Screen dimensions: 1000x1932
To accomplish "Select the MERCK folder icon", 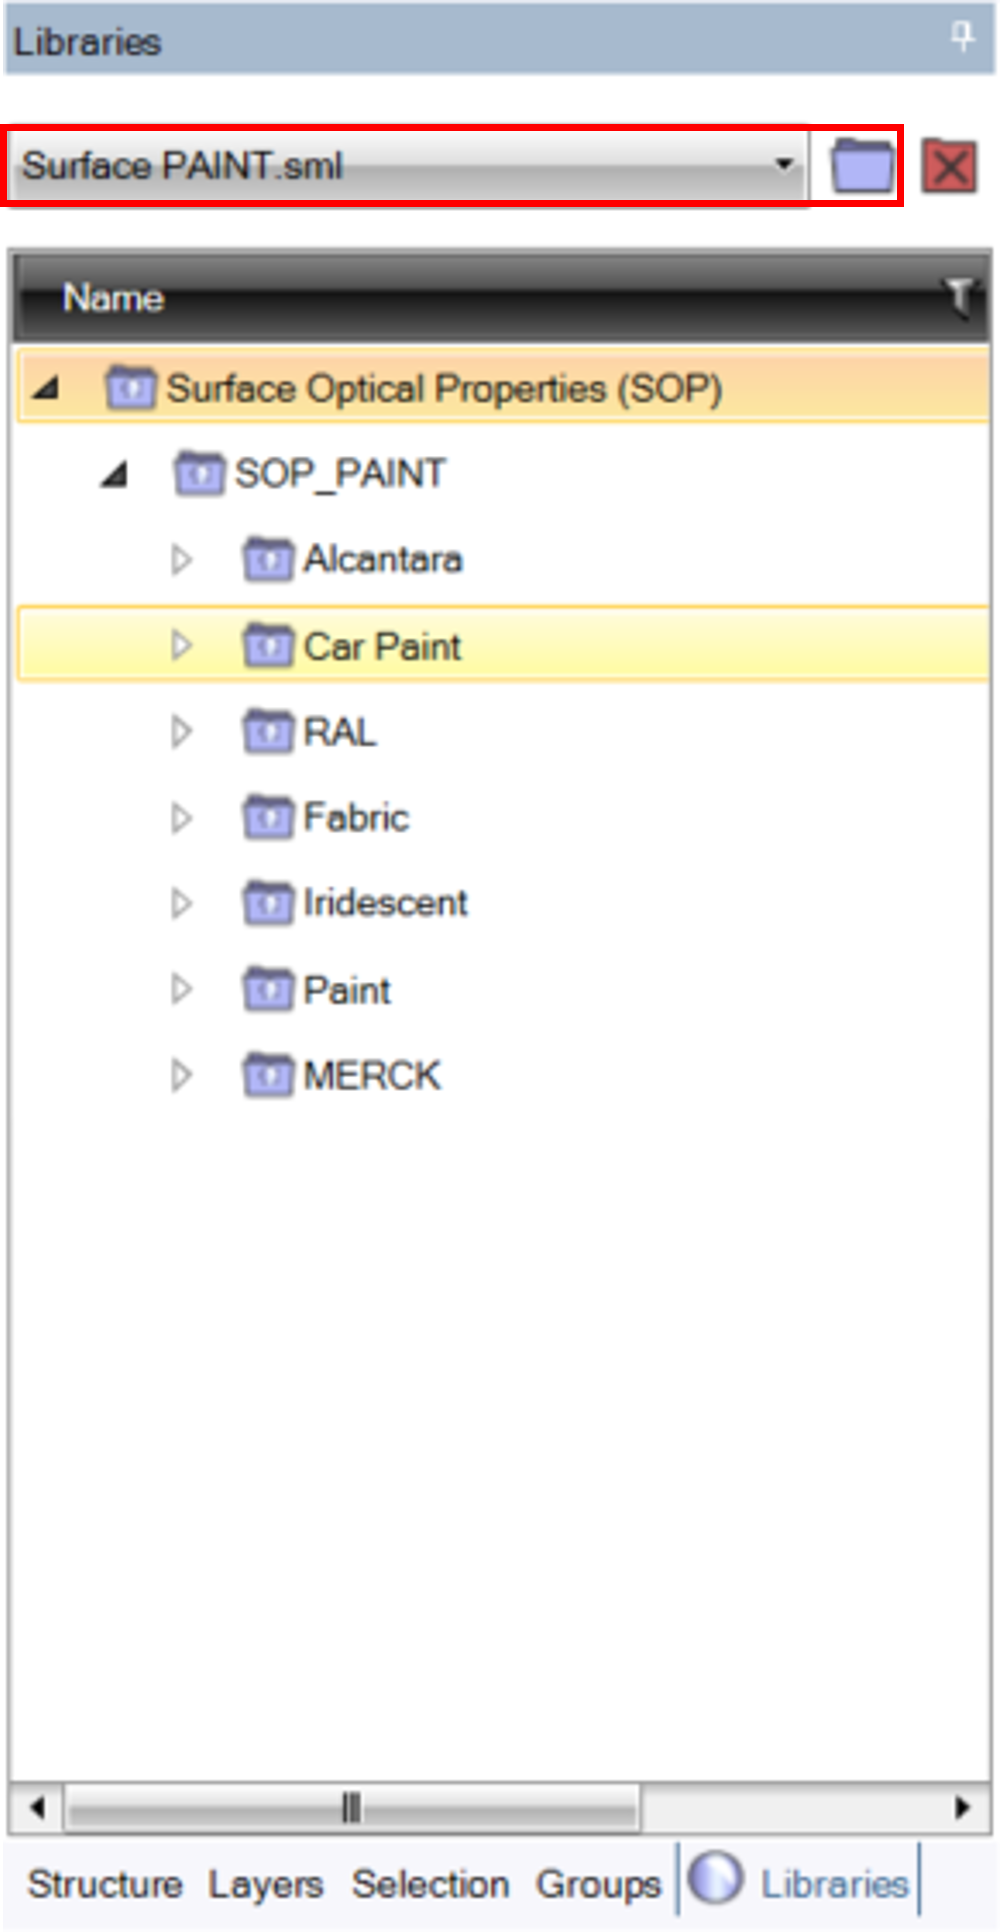I will 268,1075.
